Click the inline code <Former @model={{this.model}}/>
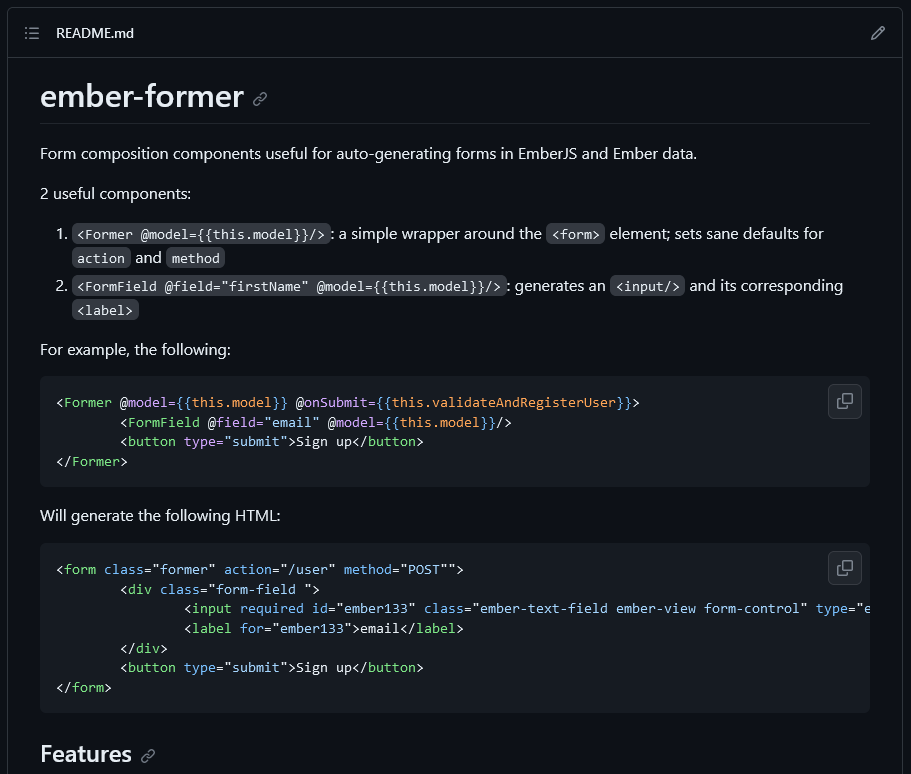The height and width of the screenshot is (774, 911). click(x=201, y=234)
